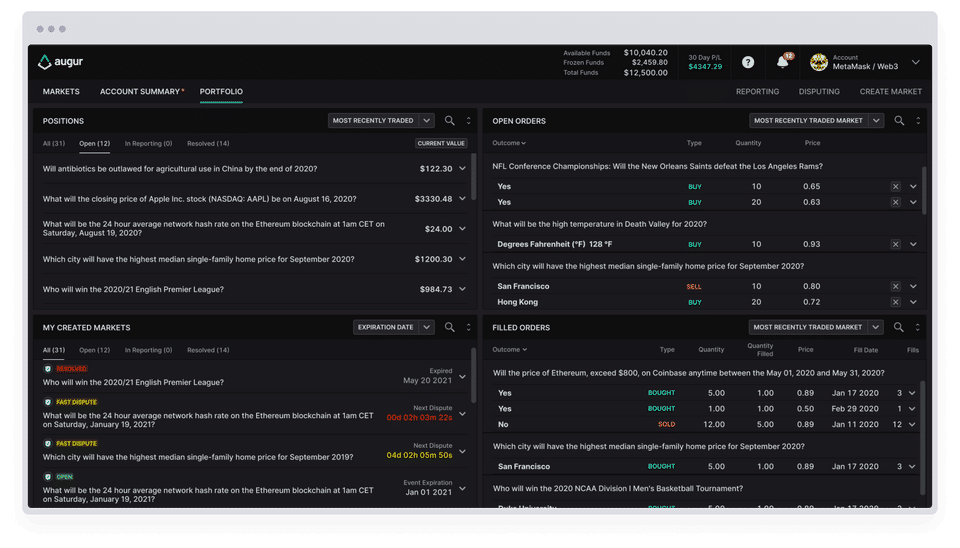Screen dimensions: 960x548
Task: Open the Expiration Date sort dropdown
Action: 394,327
